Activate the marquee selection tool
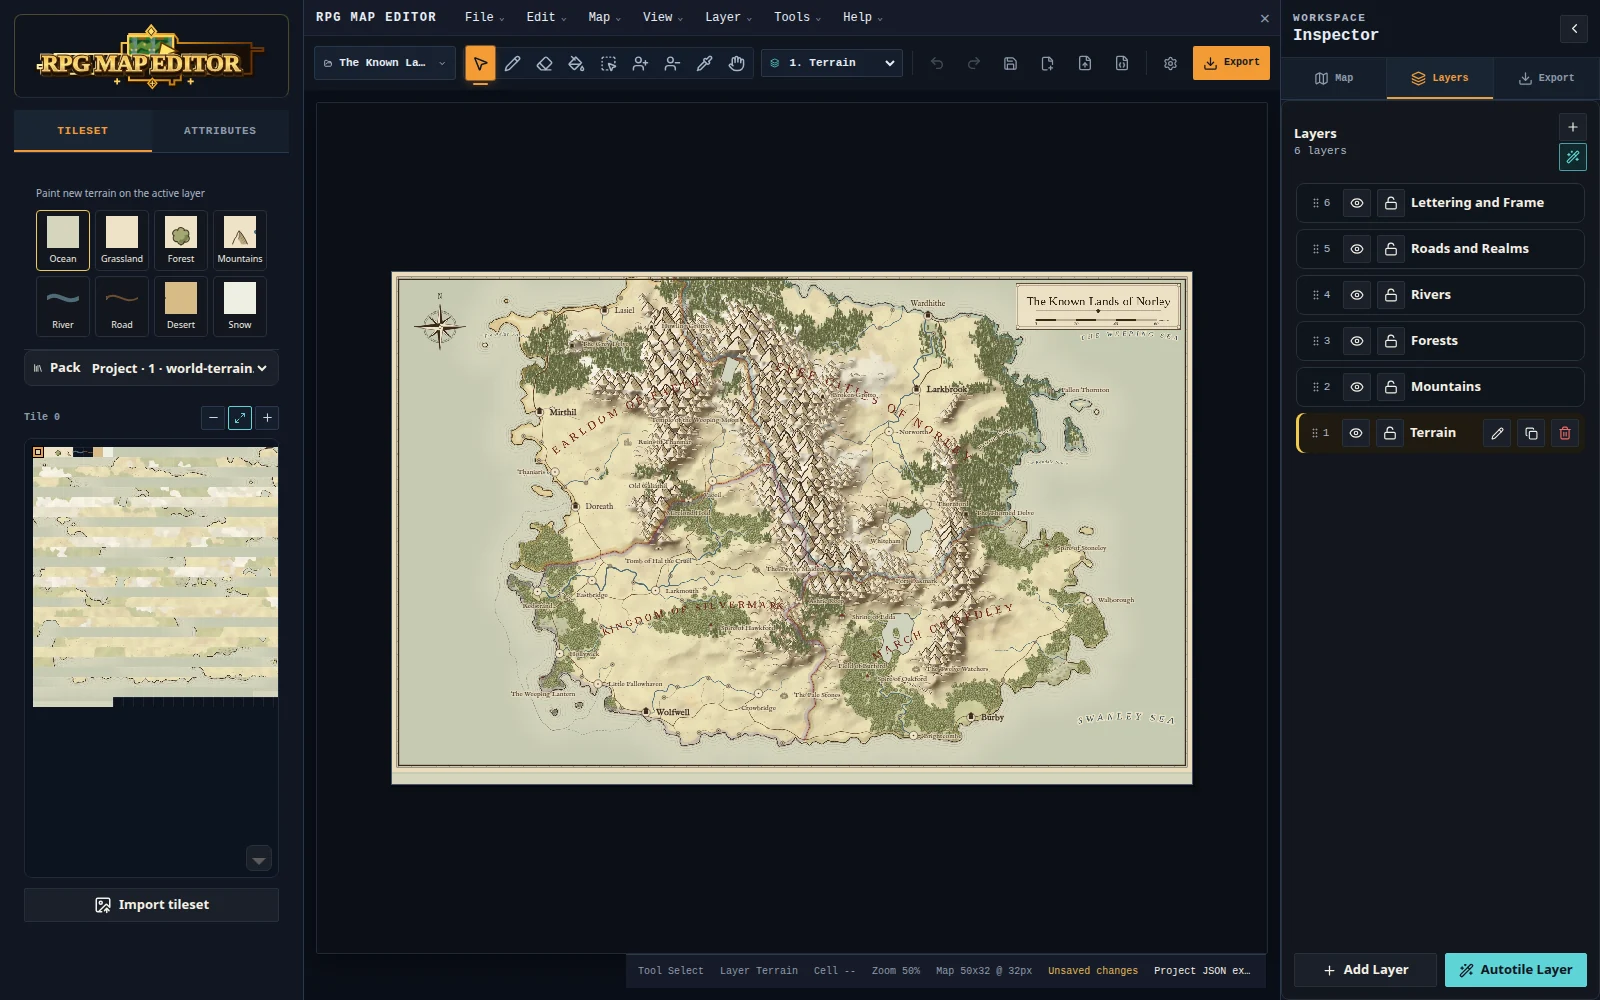 pyautogui.click(x=608, y=63)
